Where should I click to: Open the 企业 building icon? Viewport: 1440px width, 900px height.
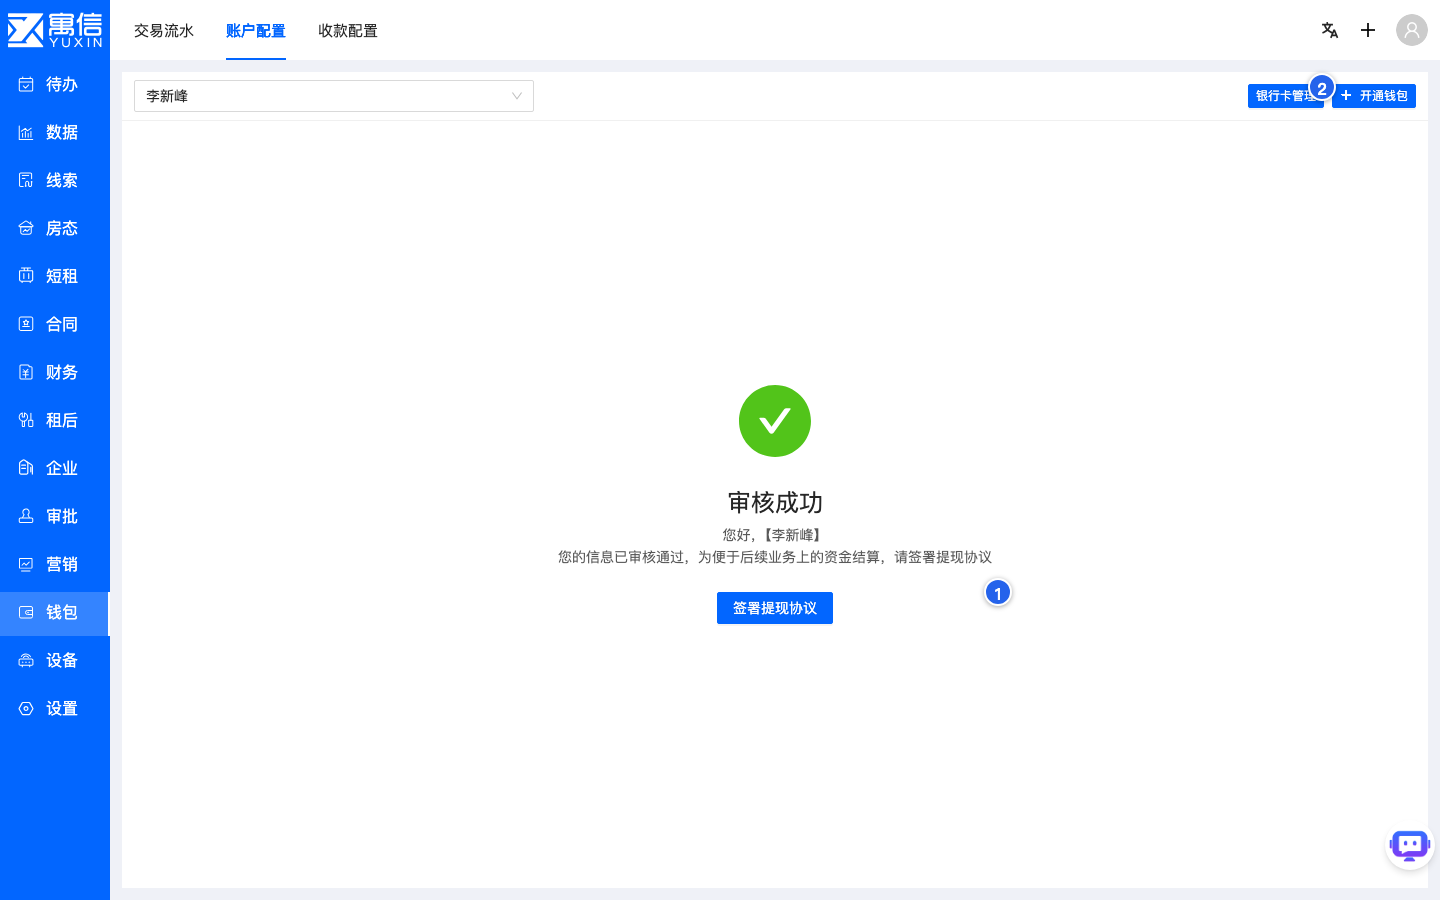[x=26, y=468]
